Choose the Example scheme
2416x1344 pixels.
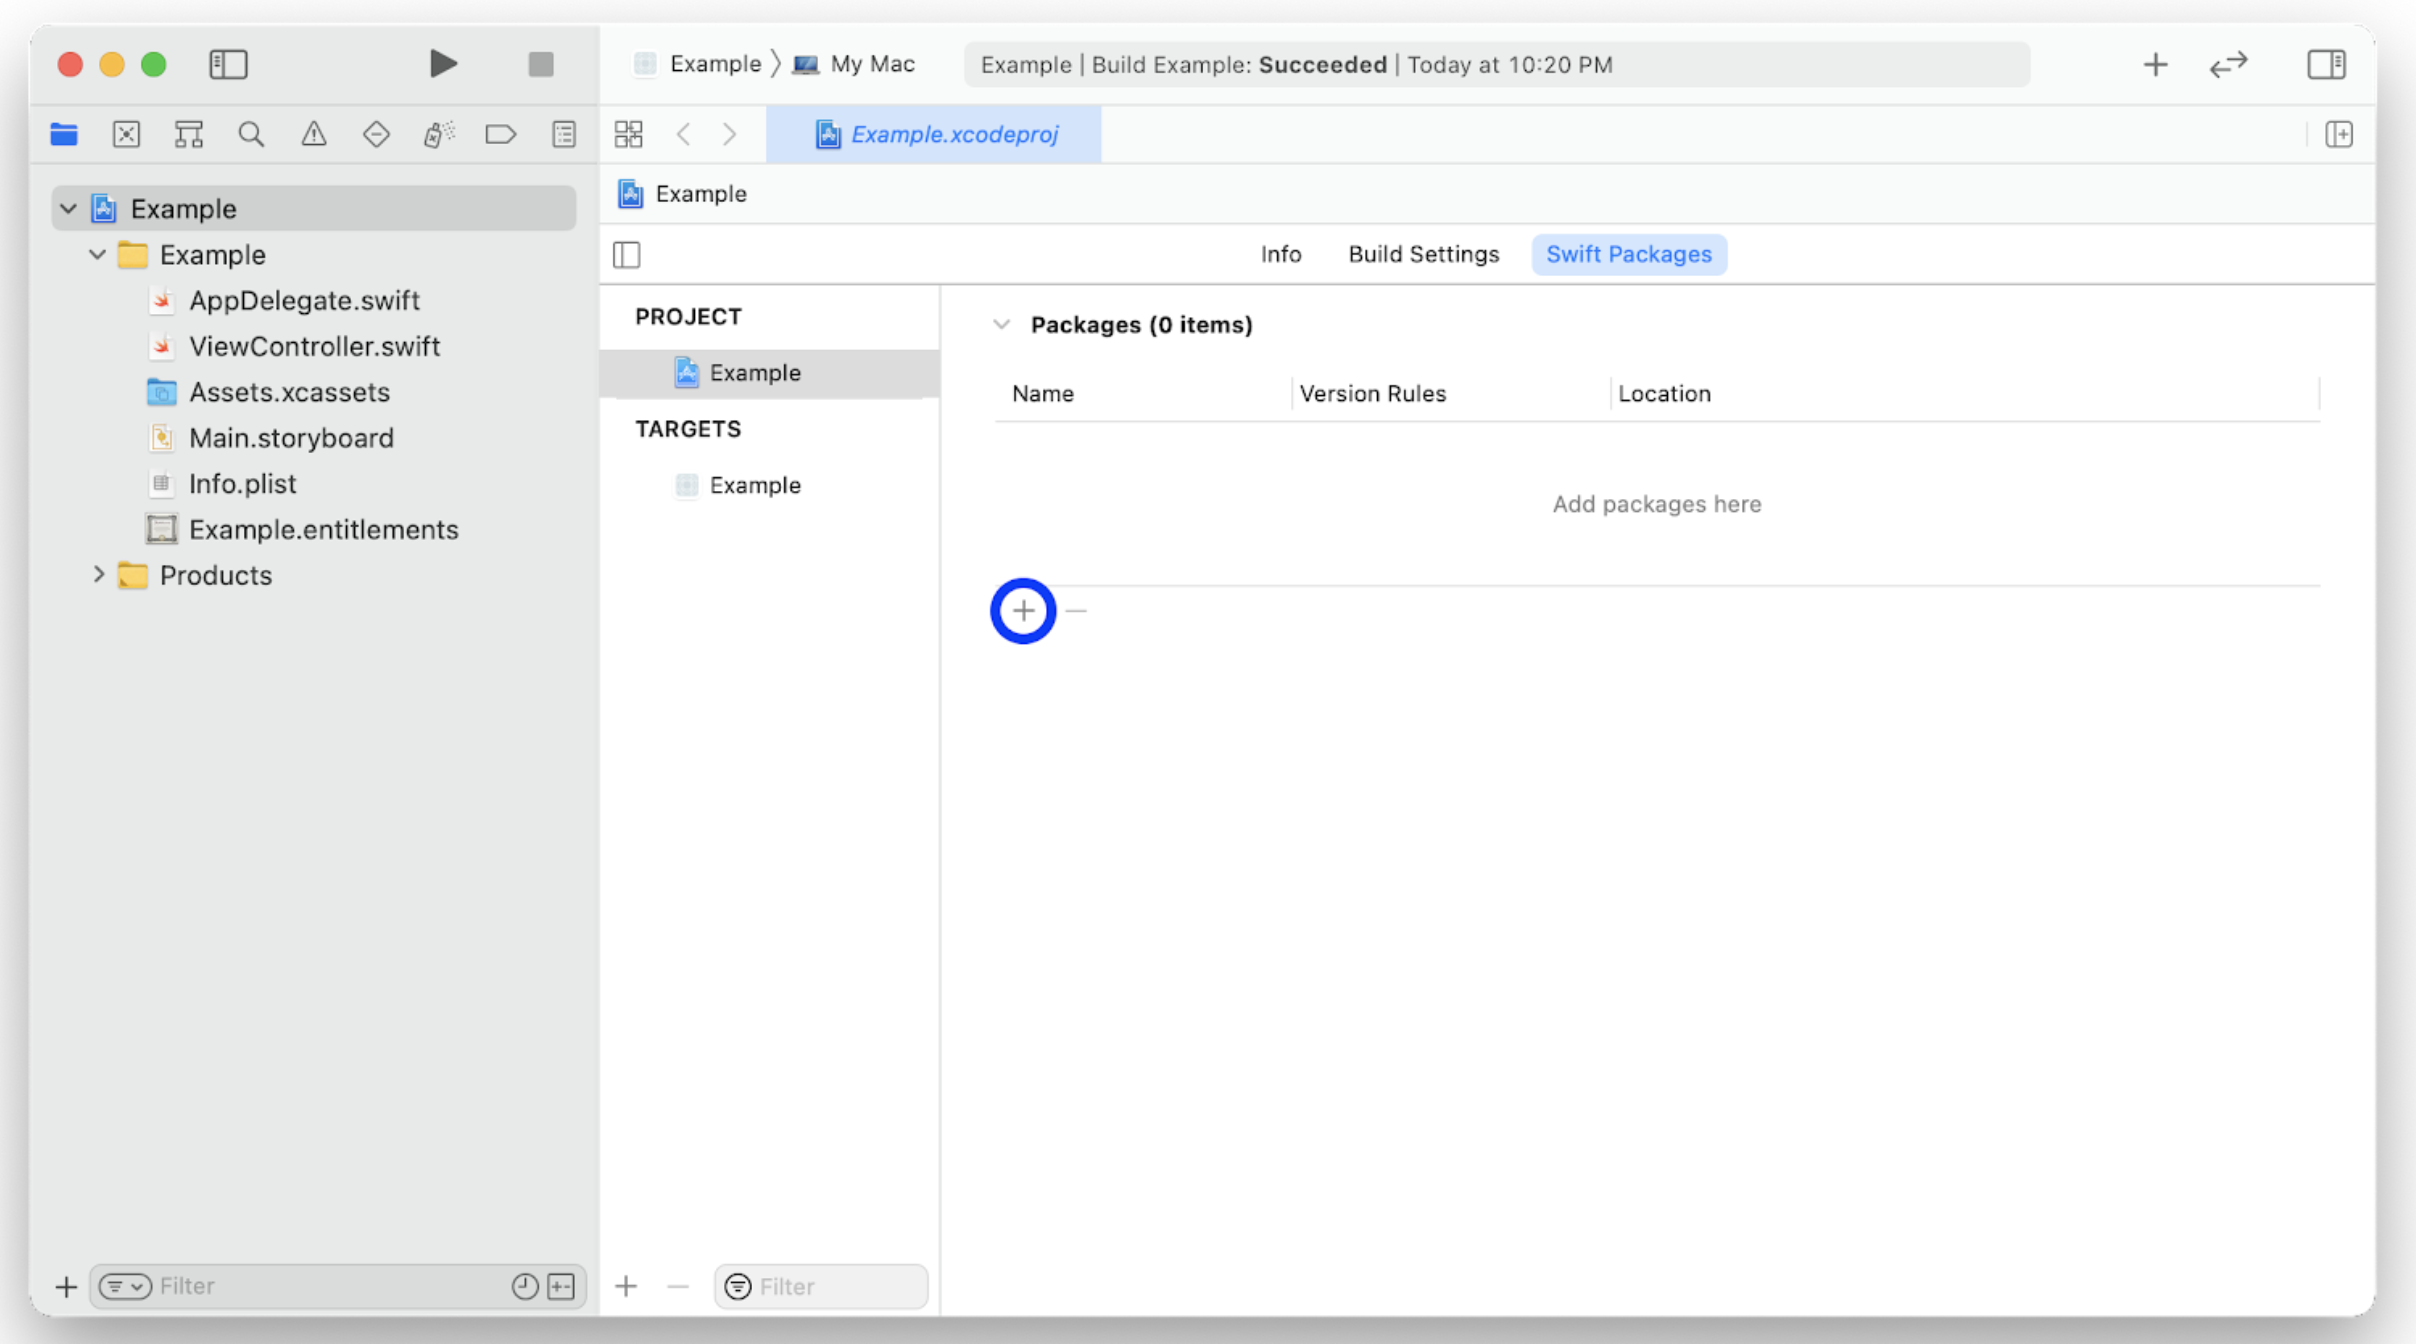698,64
